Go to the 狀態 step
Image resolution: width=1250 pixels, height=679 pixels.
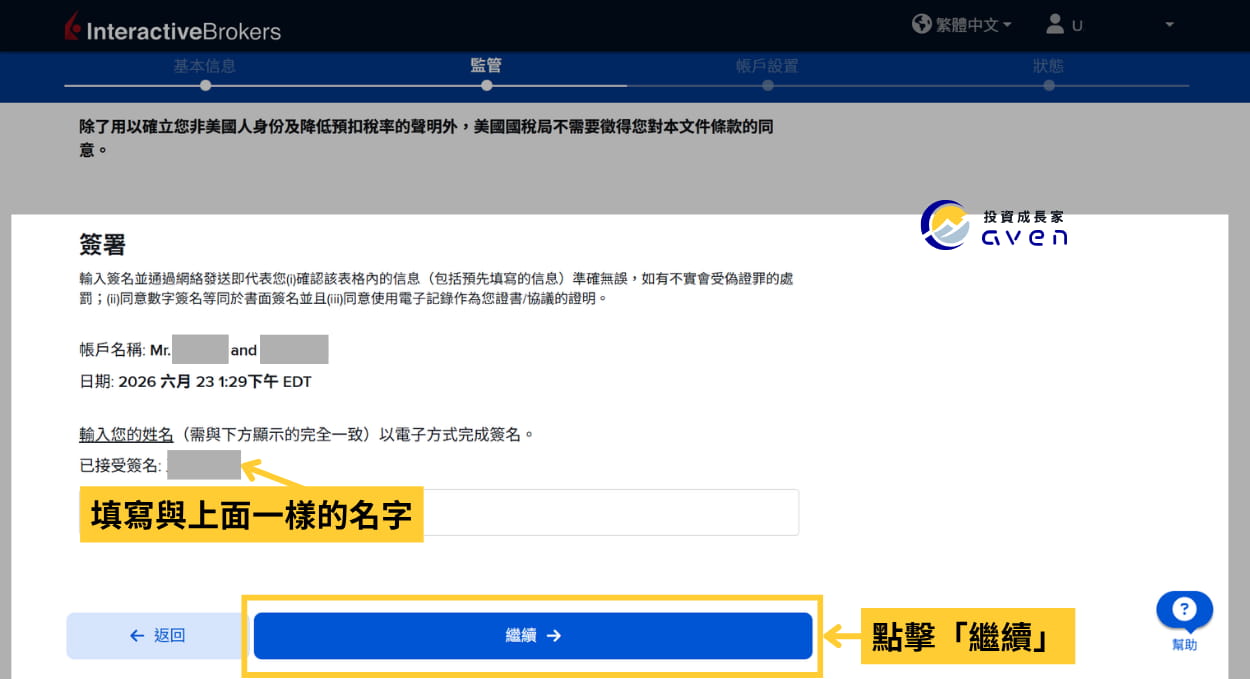tap(1048, 66)
